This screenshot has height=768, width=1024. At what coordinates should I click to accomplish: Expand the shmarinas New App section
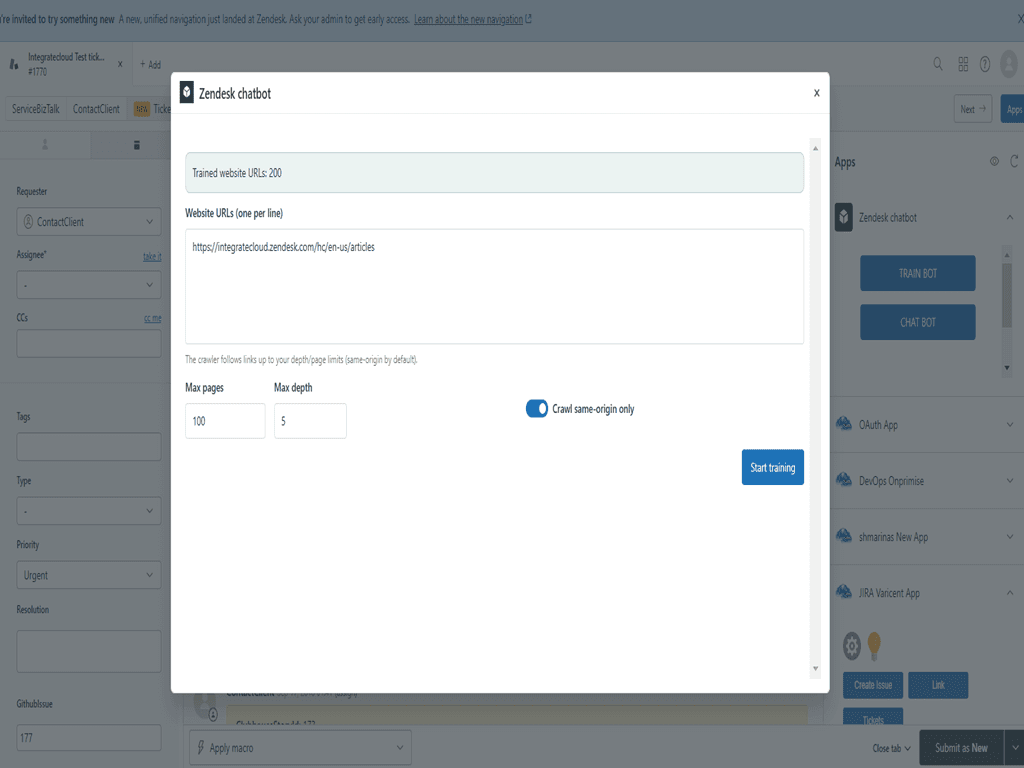pyautogui.click(x=1010, y=537)
